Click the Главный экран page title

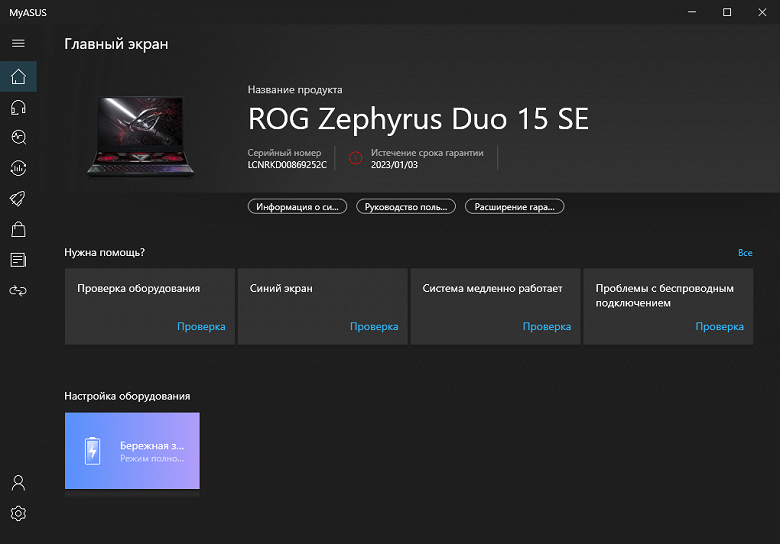(x=116, y=44)
